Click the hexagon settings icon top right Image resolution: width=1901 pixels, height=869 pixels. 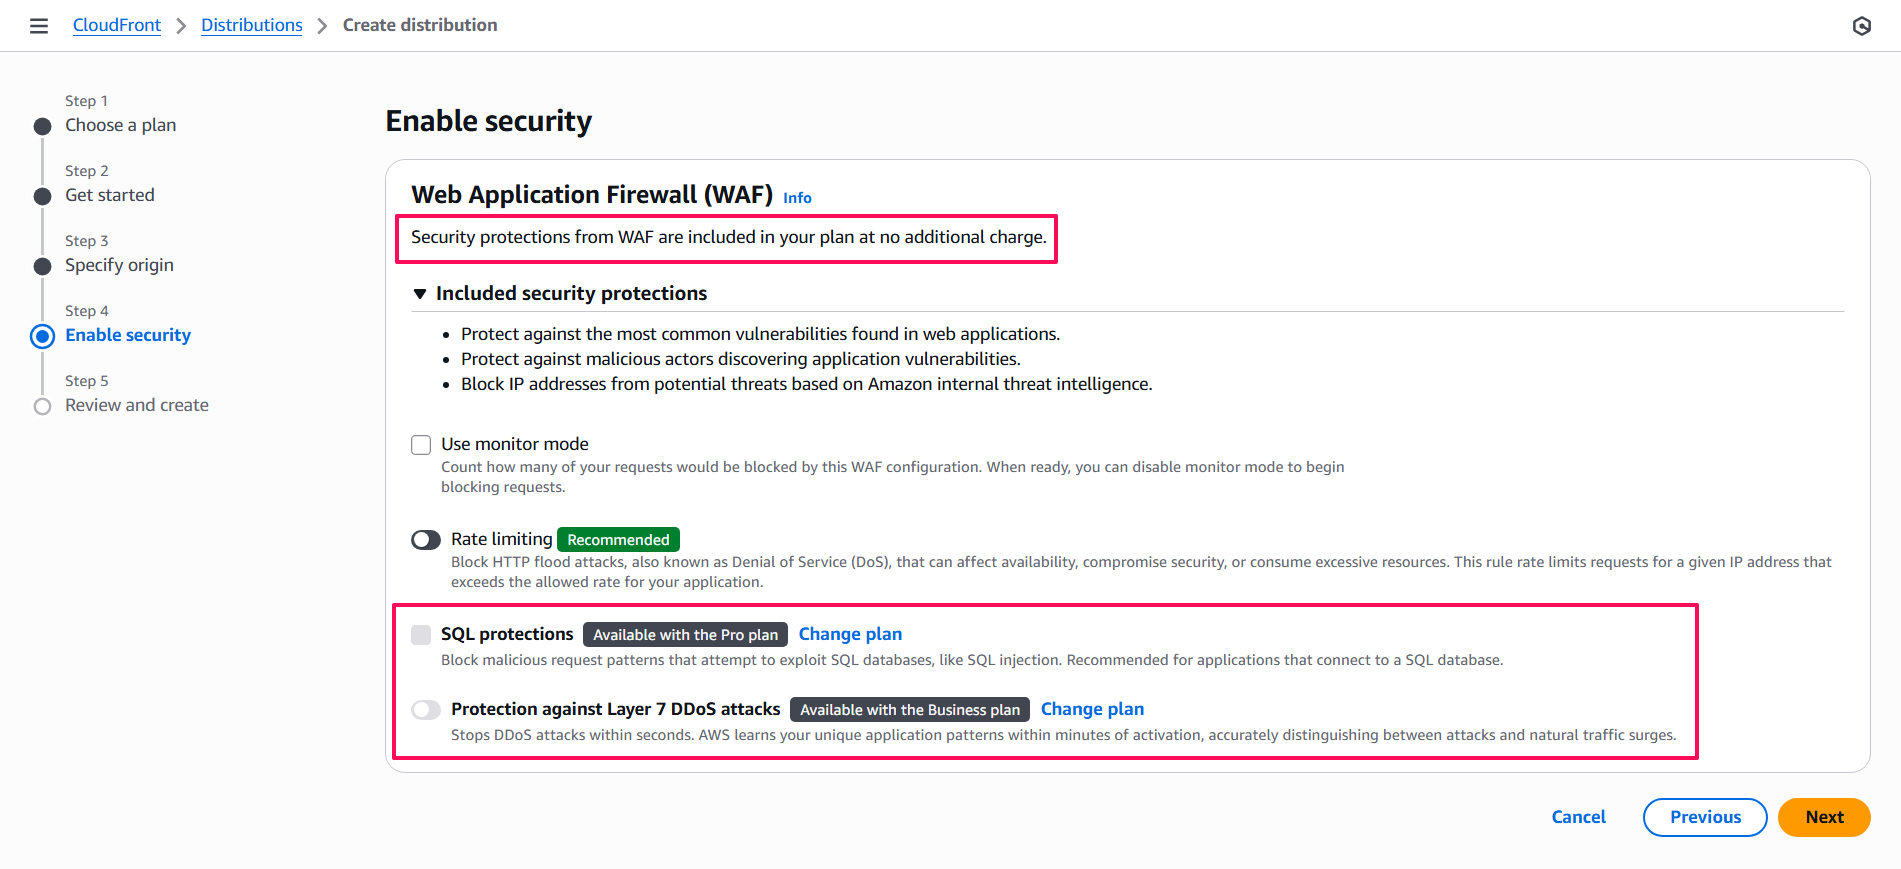(1861, 26)
